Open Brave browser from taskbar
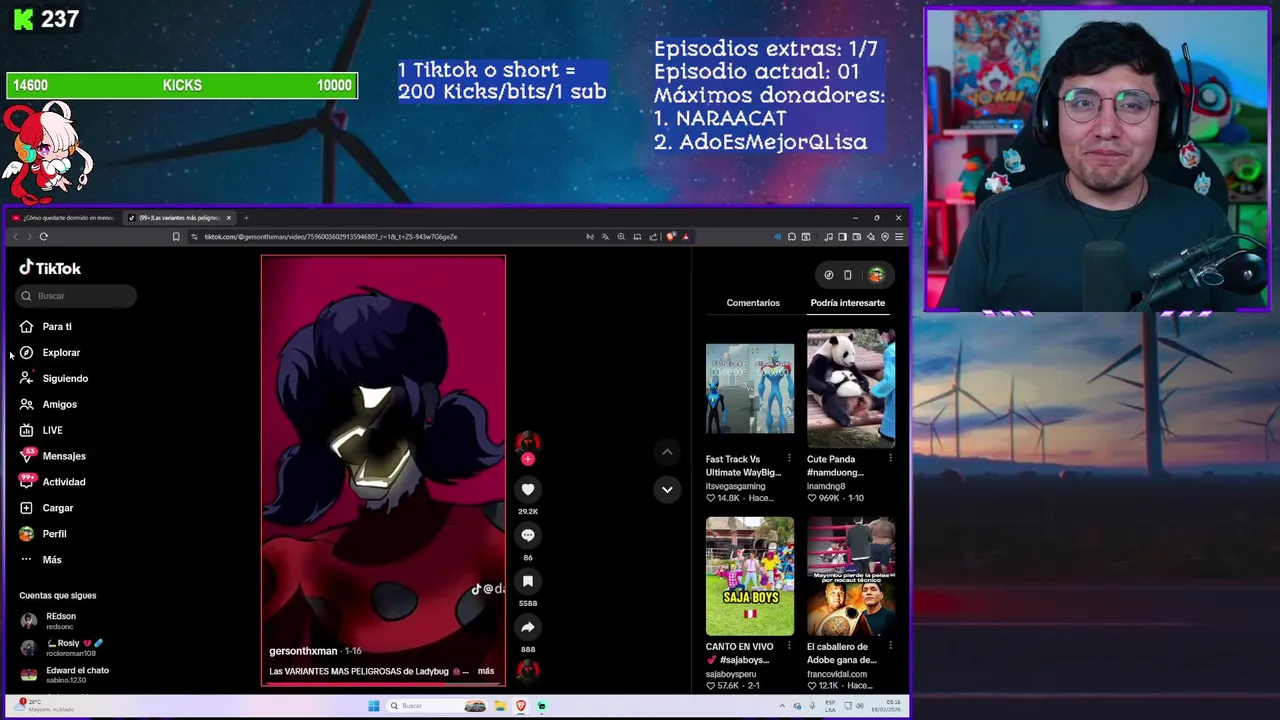Viewport: 1280px width, 720px height. click(x=521, y=706)
